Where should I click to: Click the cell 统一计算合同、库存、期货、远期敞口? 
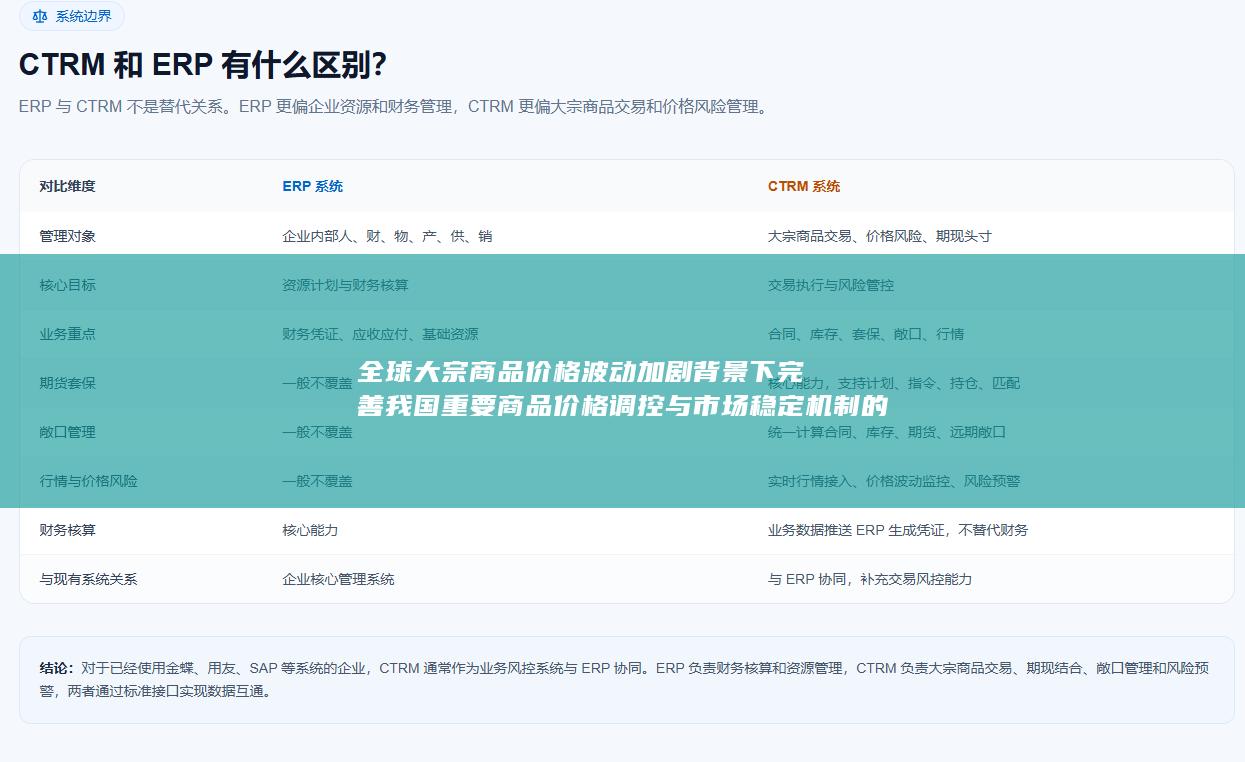click(x=887, y=432)
